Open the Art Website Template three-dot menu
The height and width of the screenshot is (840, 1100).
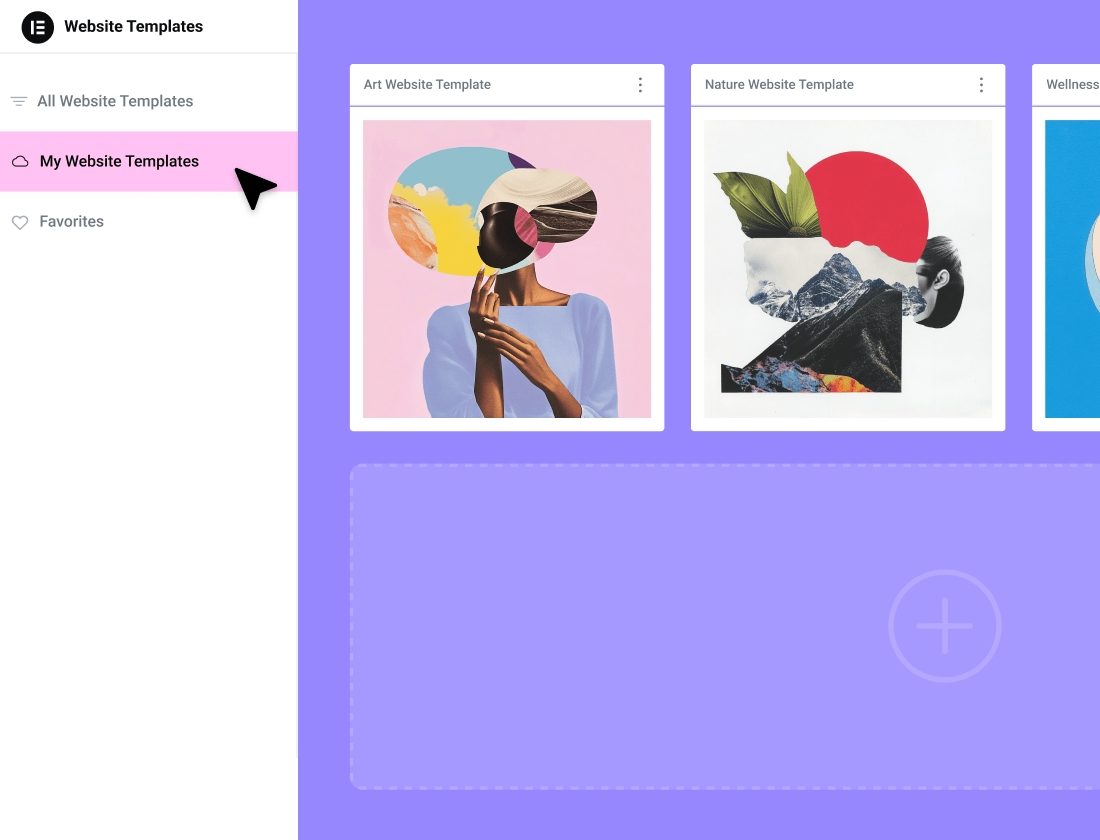click(641, 85)
